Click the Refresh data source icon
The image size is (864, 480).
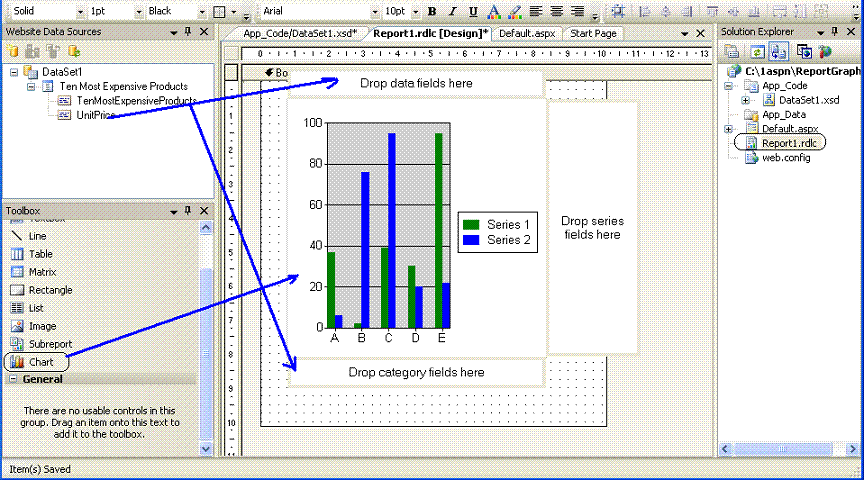click(x=74, y=52)
